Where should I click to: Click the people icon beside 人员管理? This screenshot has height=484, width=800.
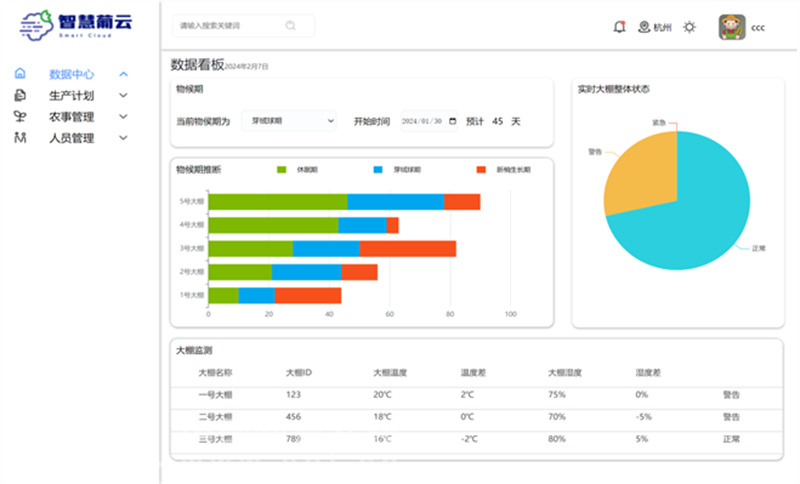[20, 138]
